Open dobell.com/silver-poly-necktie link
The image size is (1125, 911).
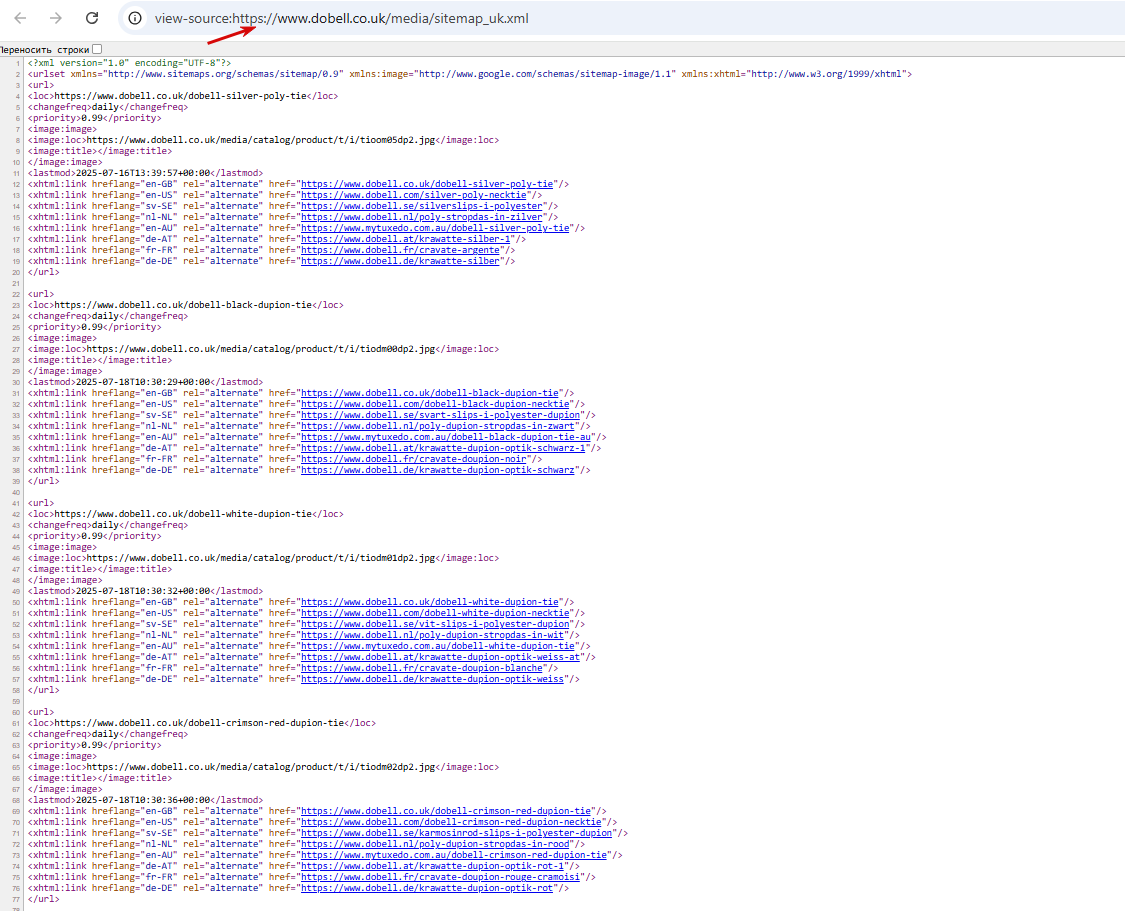point(413,194)
